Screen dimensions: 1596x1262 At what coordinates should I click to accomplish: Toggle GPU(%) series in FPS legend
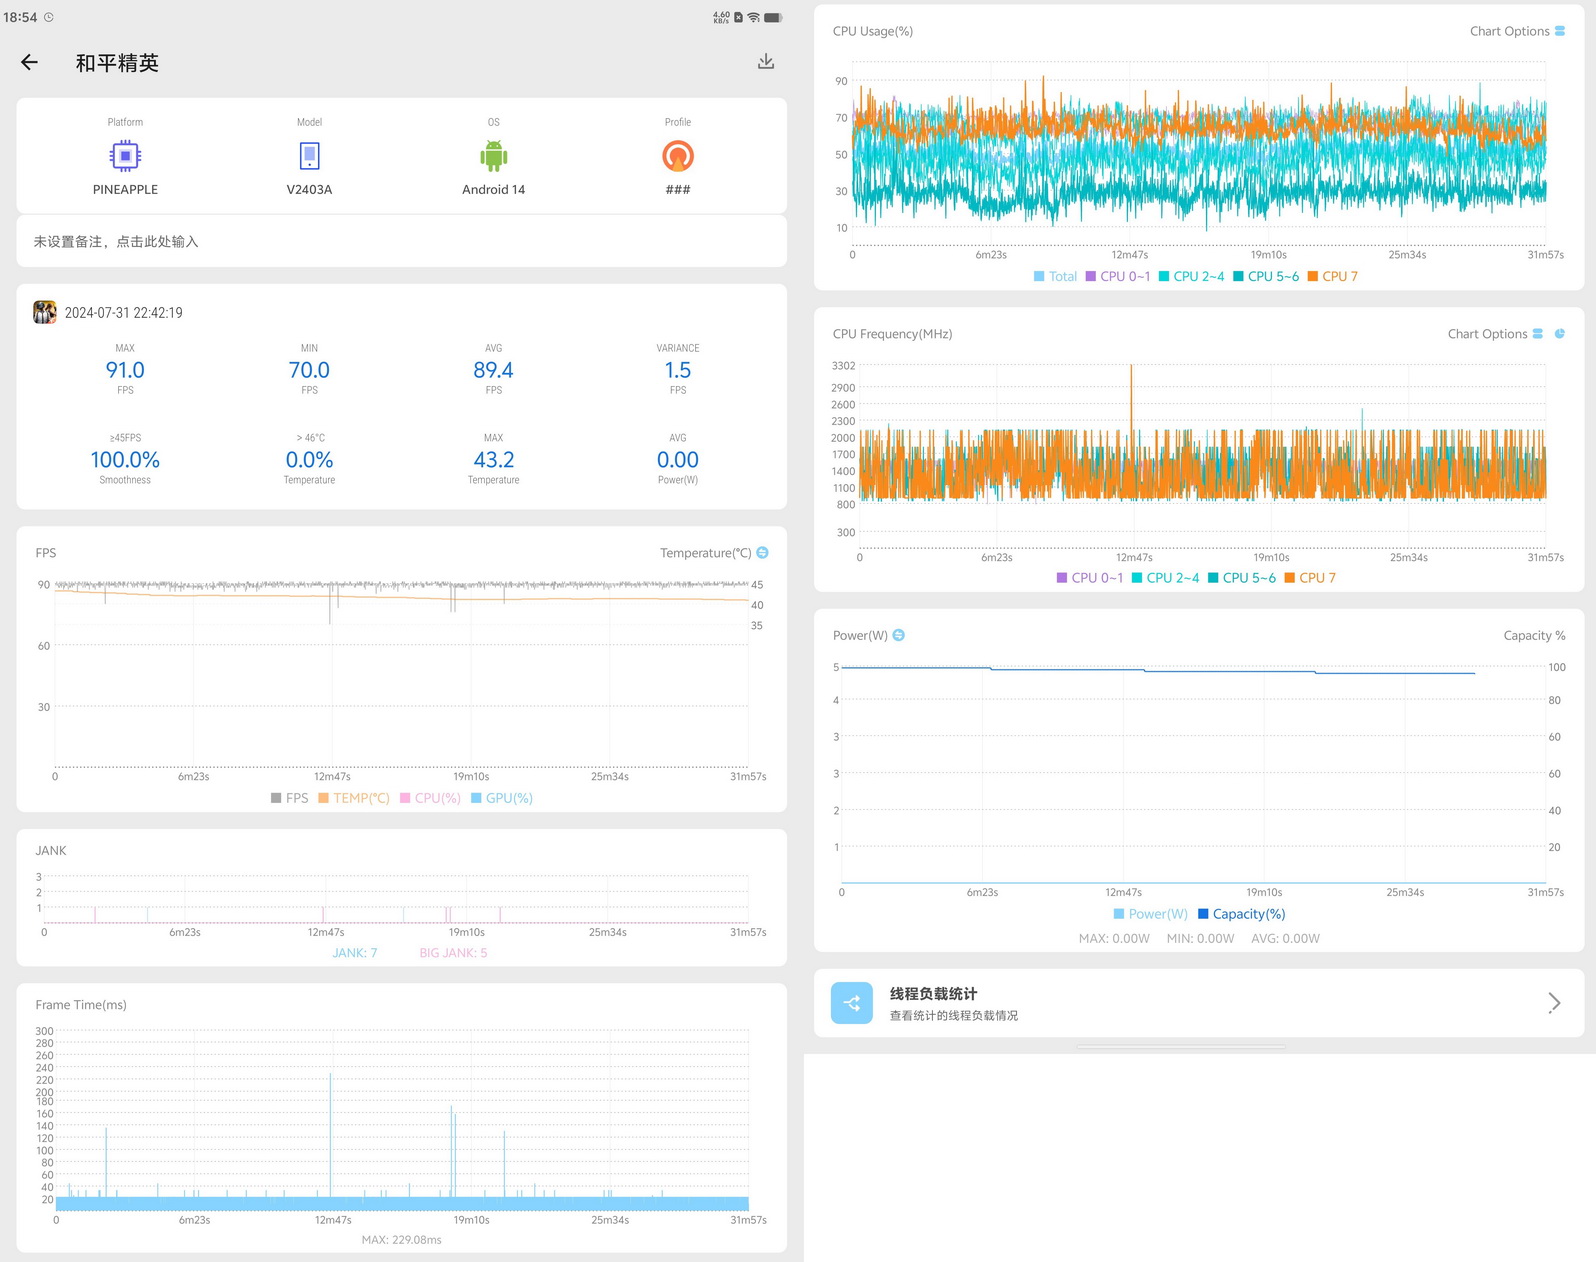[x=502, y=798]
